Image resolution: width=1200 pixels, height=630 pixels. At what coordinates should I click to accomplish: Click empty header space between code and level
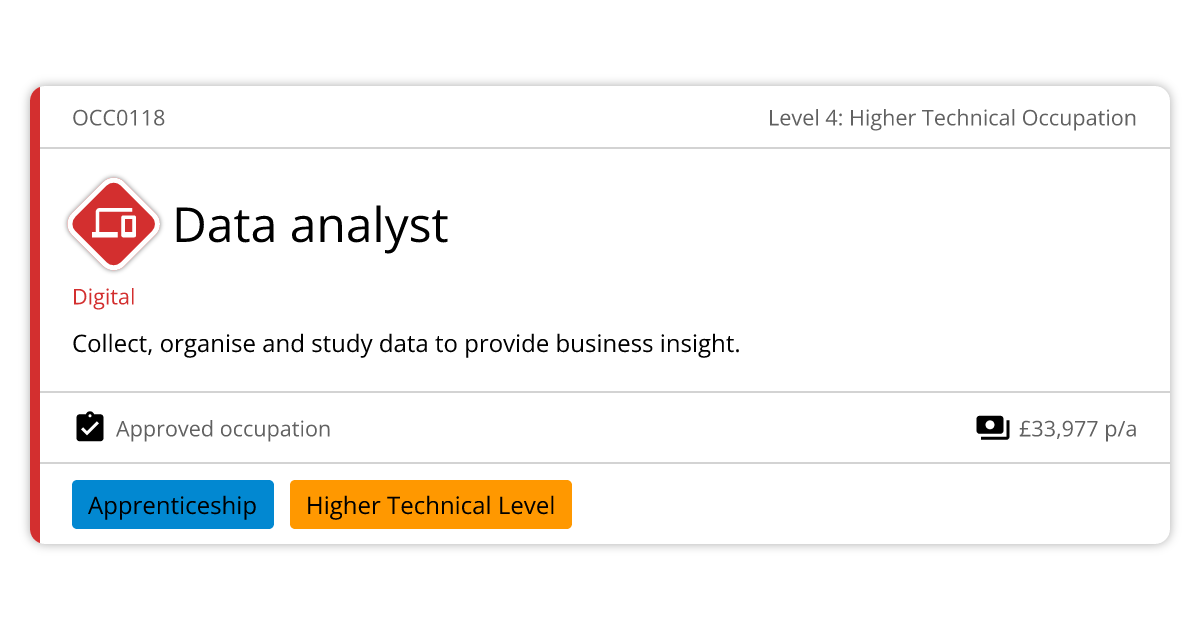tap(460, 118)
